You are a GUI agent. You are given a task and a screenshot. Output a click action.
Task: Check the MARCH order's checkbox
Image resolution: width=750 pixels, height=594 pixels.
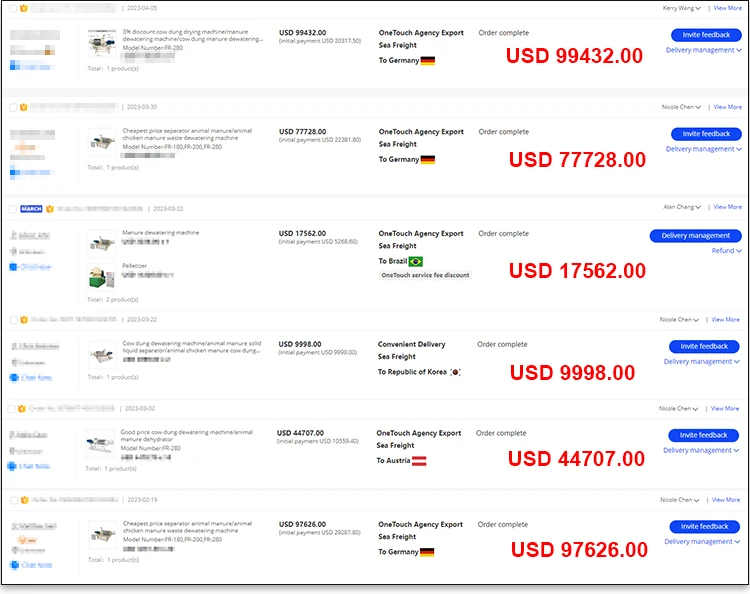coord(11,209)
